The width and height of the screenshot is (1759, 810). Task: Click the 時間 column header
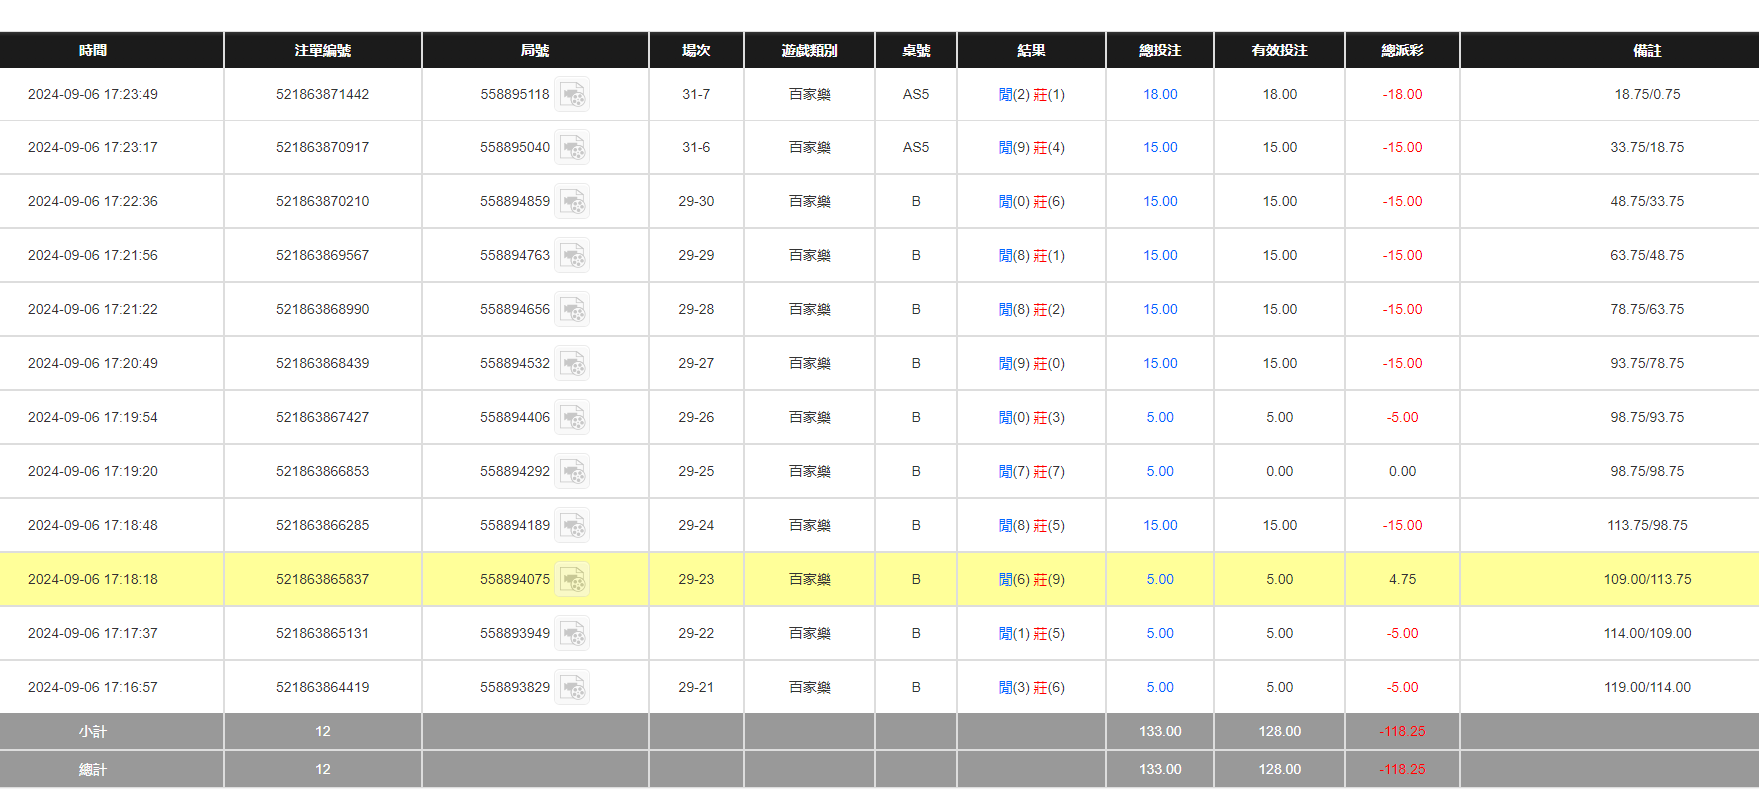(93, 51)
